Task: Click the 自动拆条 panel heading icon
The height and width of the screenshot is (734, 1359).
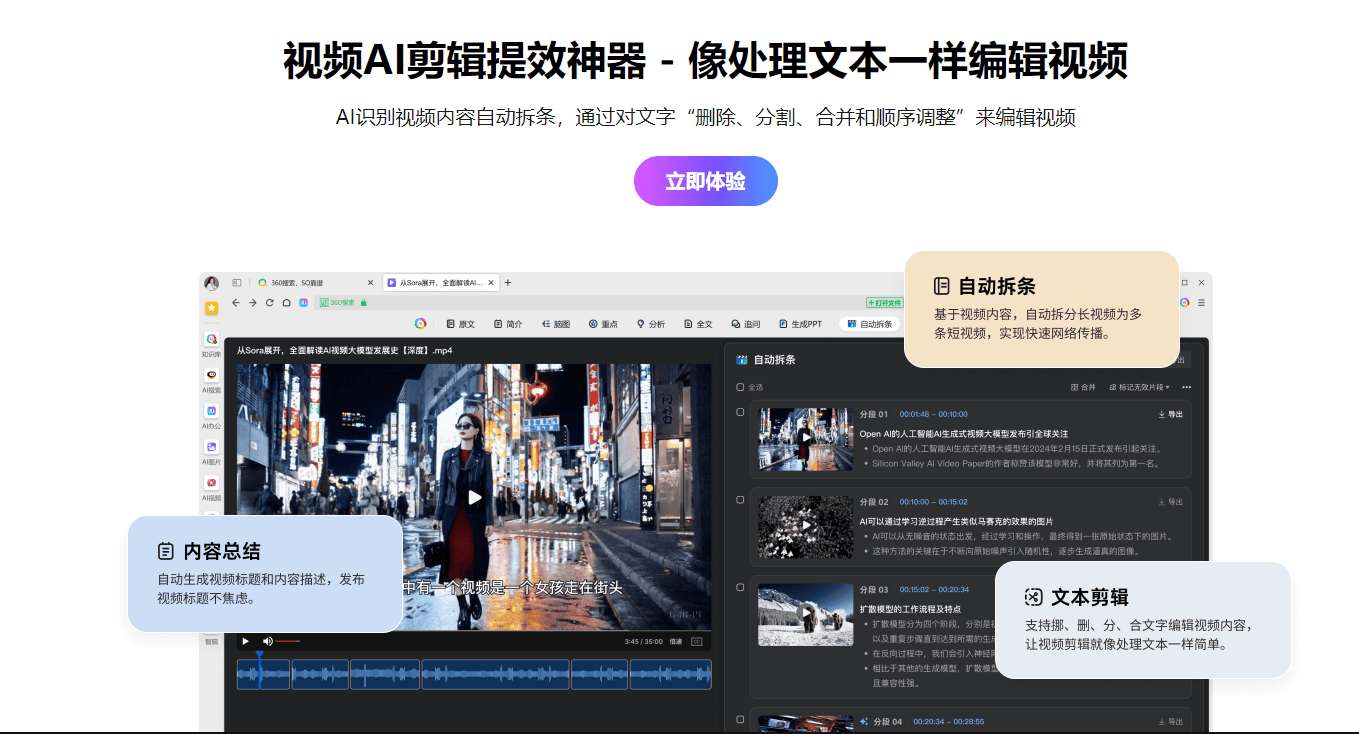Action: pos(742,360)
